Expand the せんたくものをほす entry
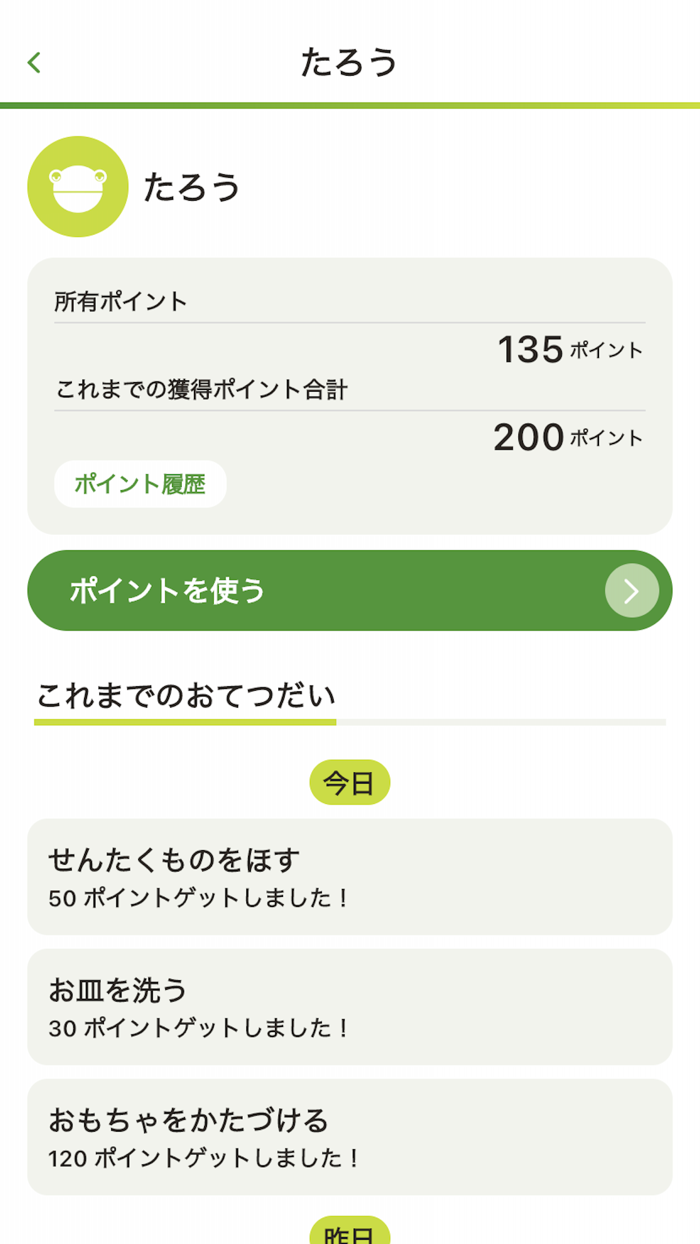 pyautogui.click(x=350, y=876)
